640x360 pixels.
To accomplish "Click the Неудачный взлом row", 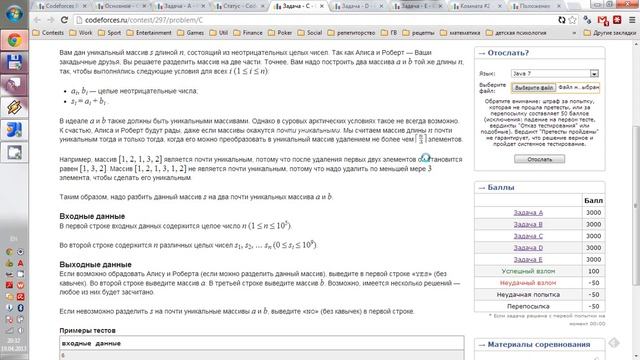I will [x=540, y=283].
